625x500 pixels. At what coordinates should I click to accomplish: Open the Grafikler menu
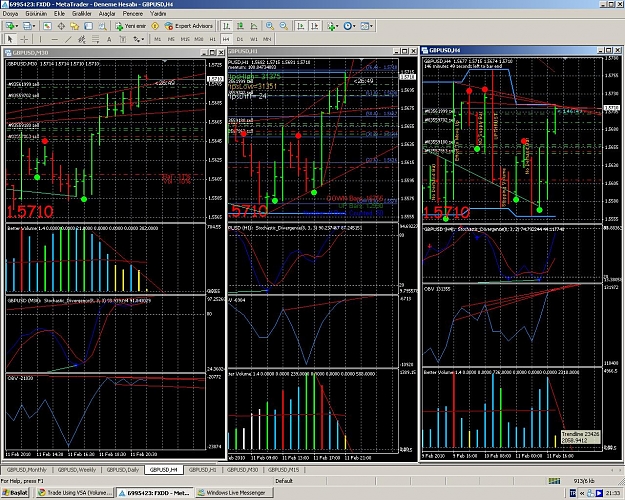(82, 14)
